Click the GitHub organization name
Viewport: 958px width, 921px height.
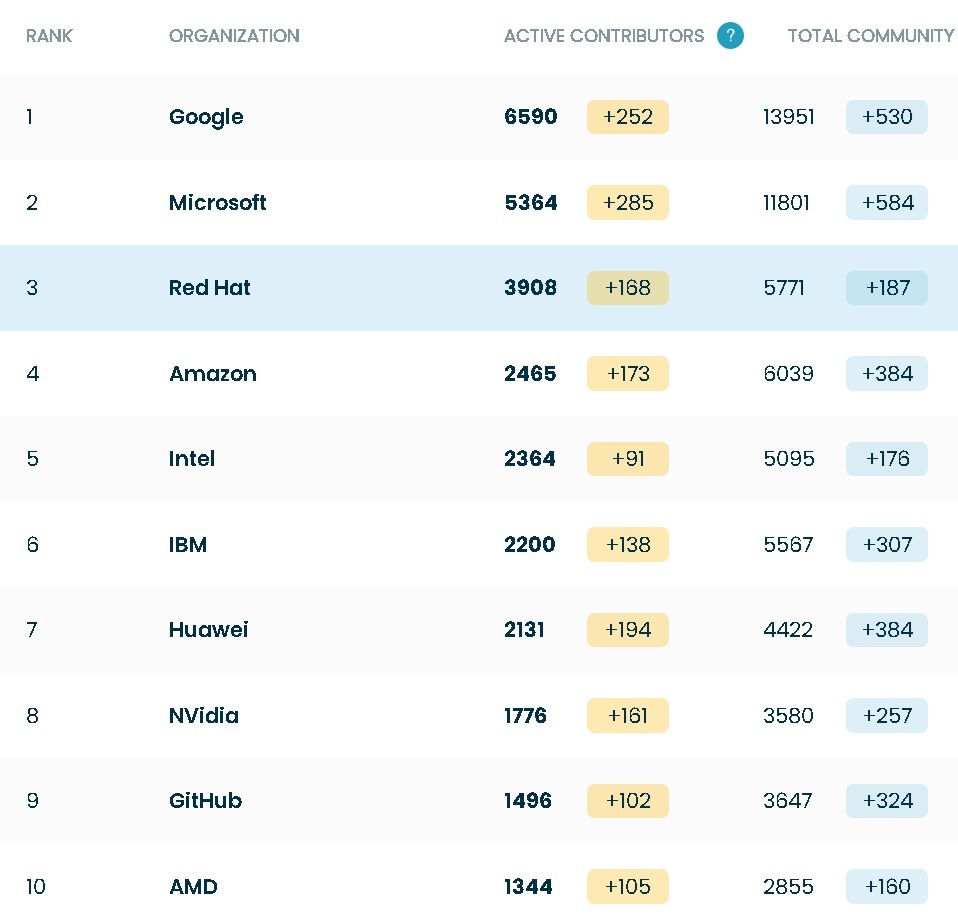pyautogui.click(x=205, y=801)
